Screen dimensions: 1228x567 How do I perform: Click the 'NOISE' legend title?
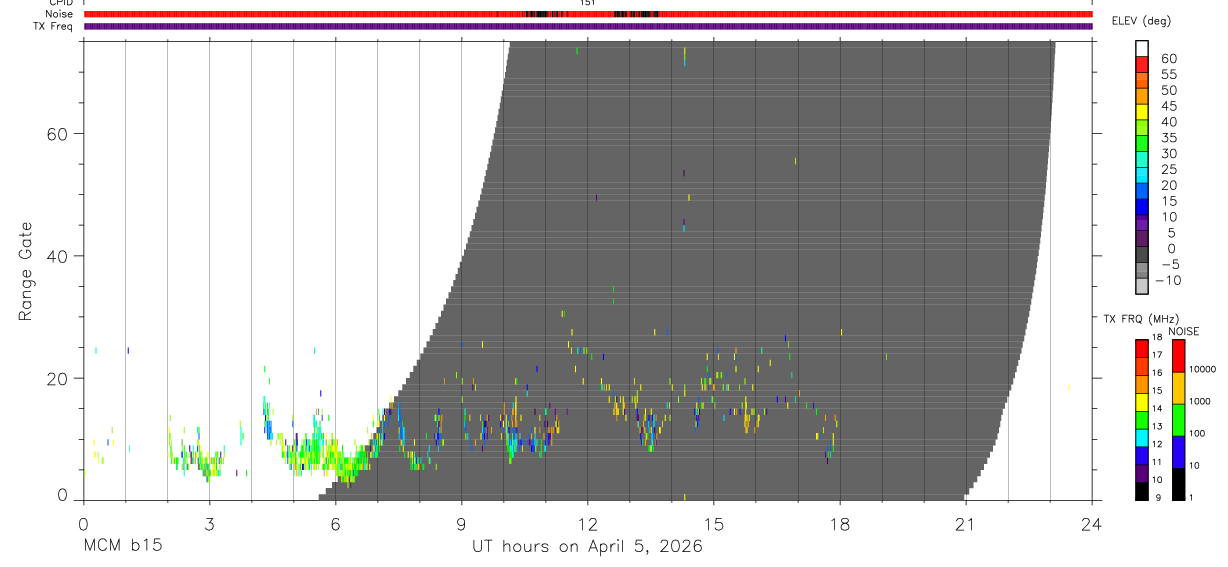[x=1185, y=331]
